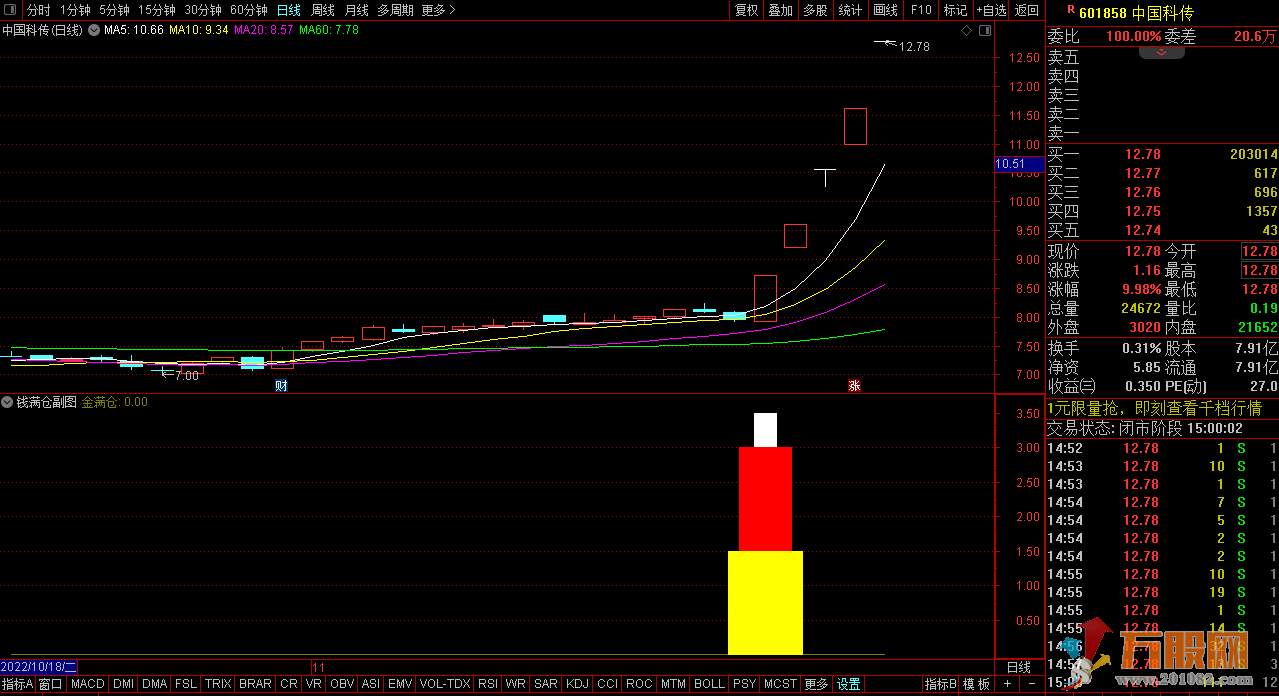Select the RSI indicator
1279x696 pixels.
pyautogui.click(x=488, y=684)
